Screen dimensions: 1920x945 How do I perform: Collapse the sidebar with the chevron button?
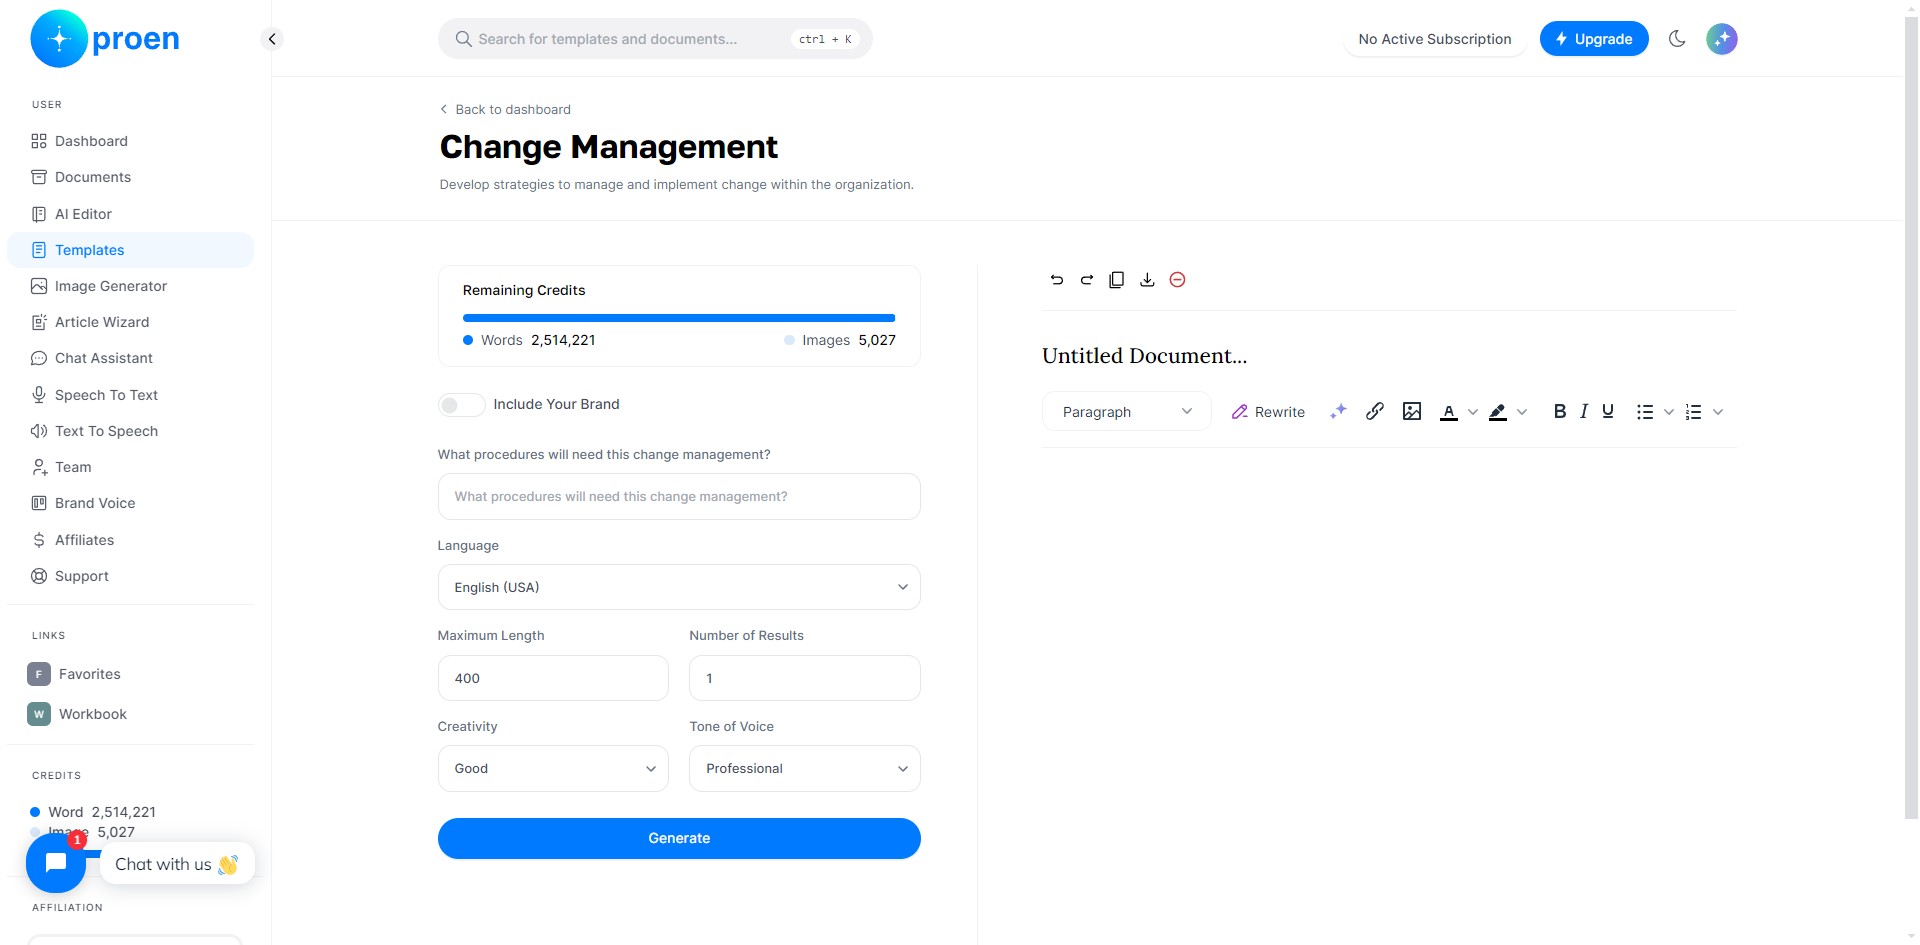[272, 39]
